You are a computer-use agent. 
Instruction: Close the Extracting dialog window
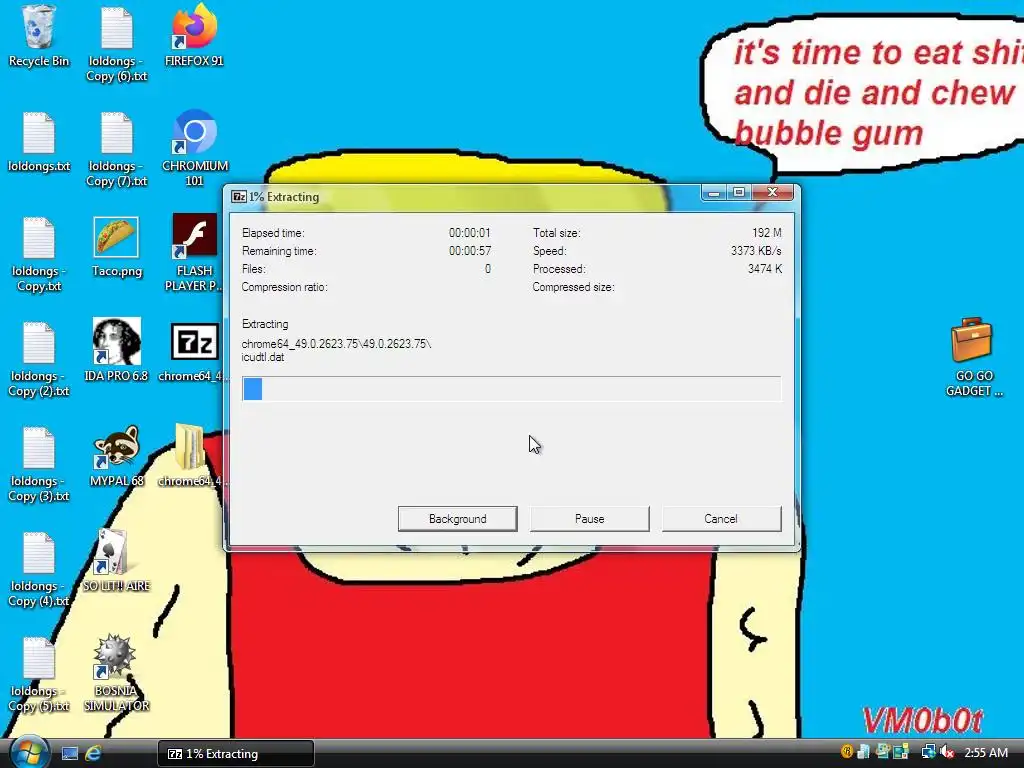pyautogui.click(x=773, y=193)
